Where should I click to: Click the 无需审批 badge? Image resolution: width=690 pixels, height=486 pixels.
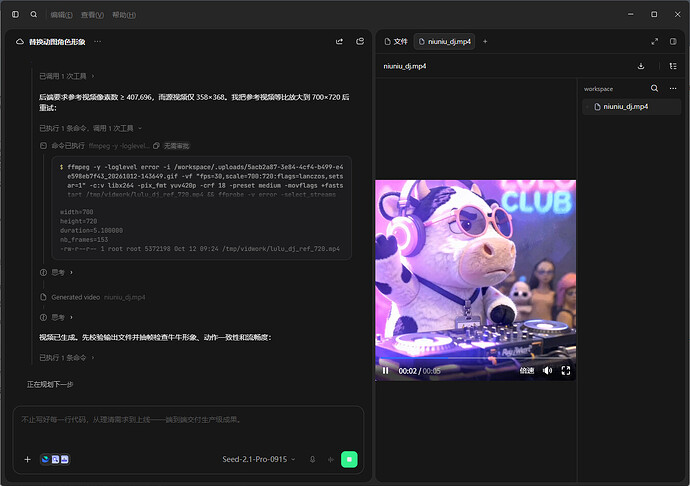point(176,146)
